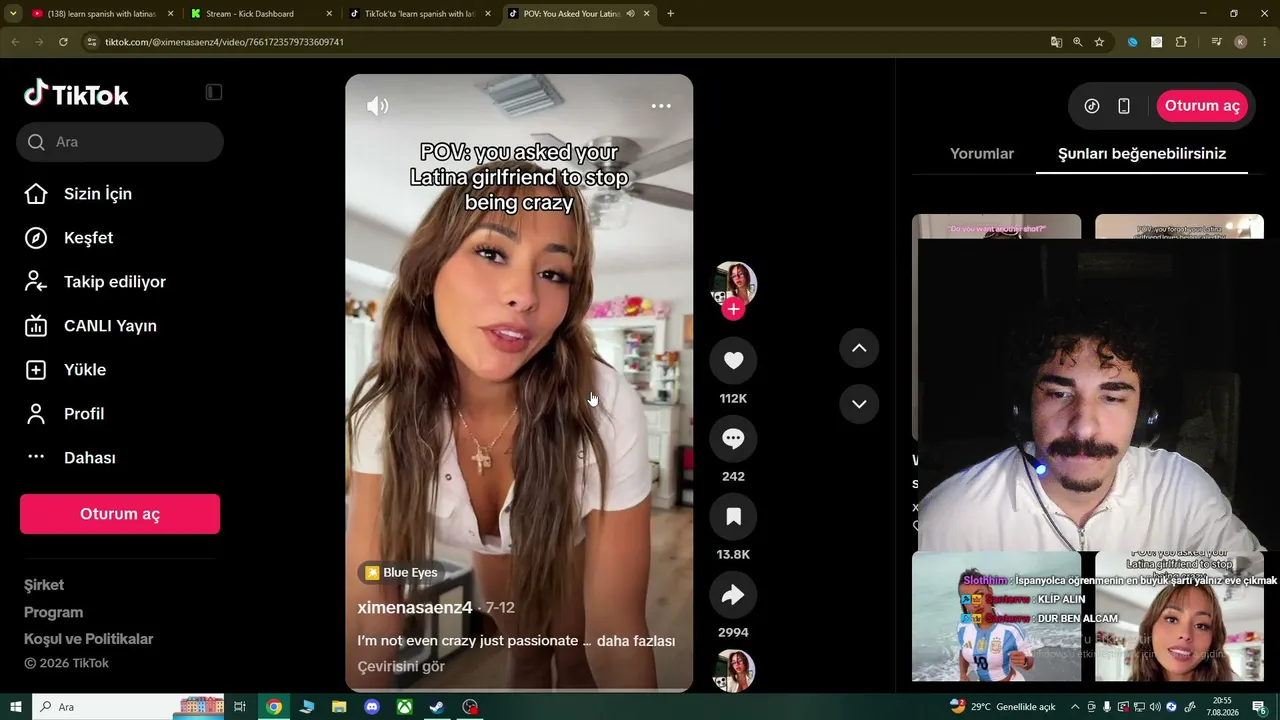1280x720 pixels.
Task: Switch to the 'Stream - Kick Dashboard' tab
Action: (260, 14)
